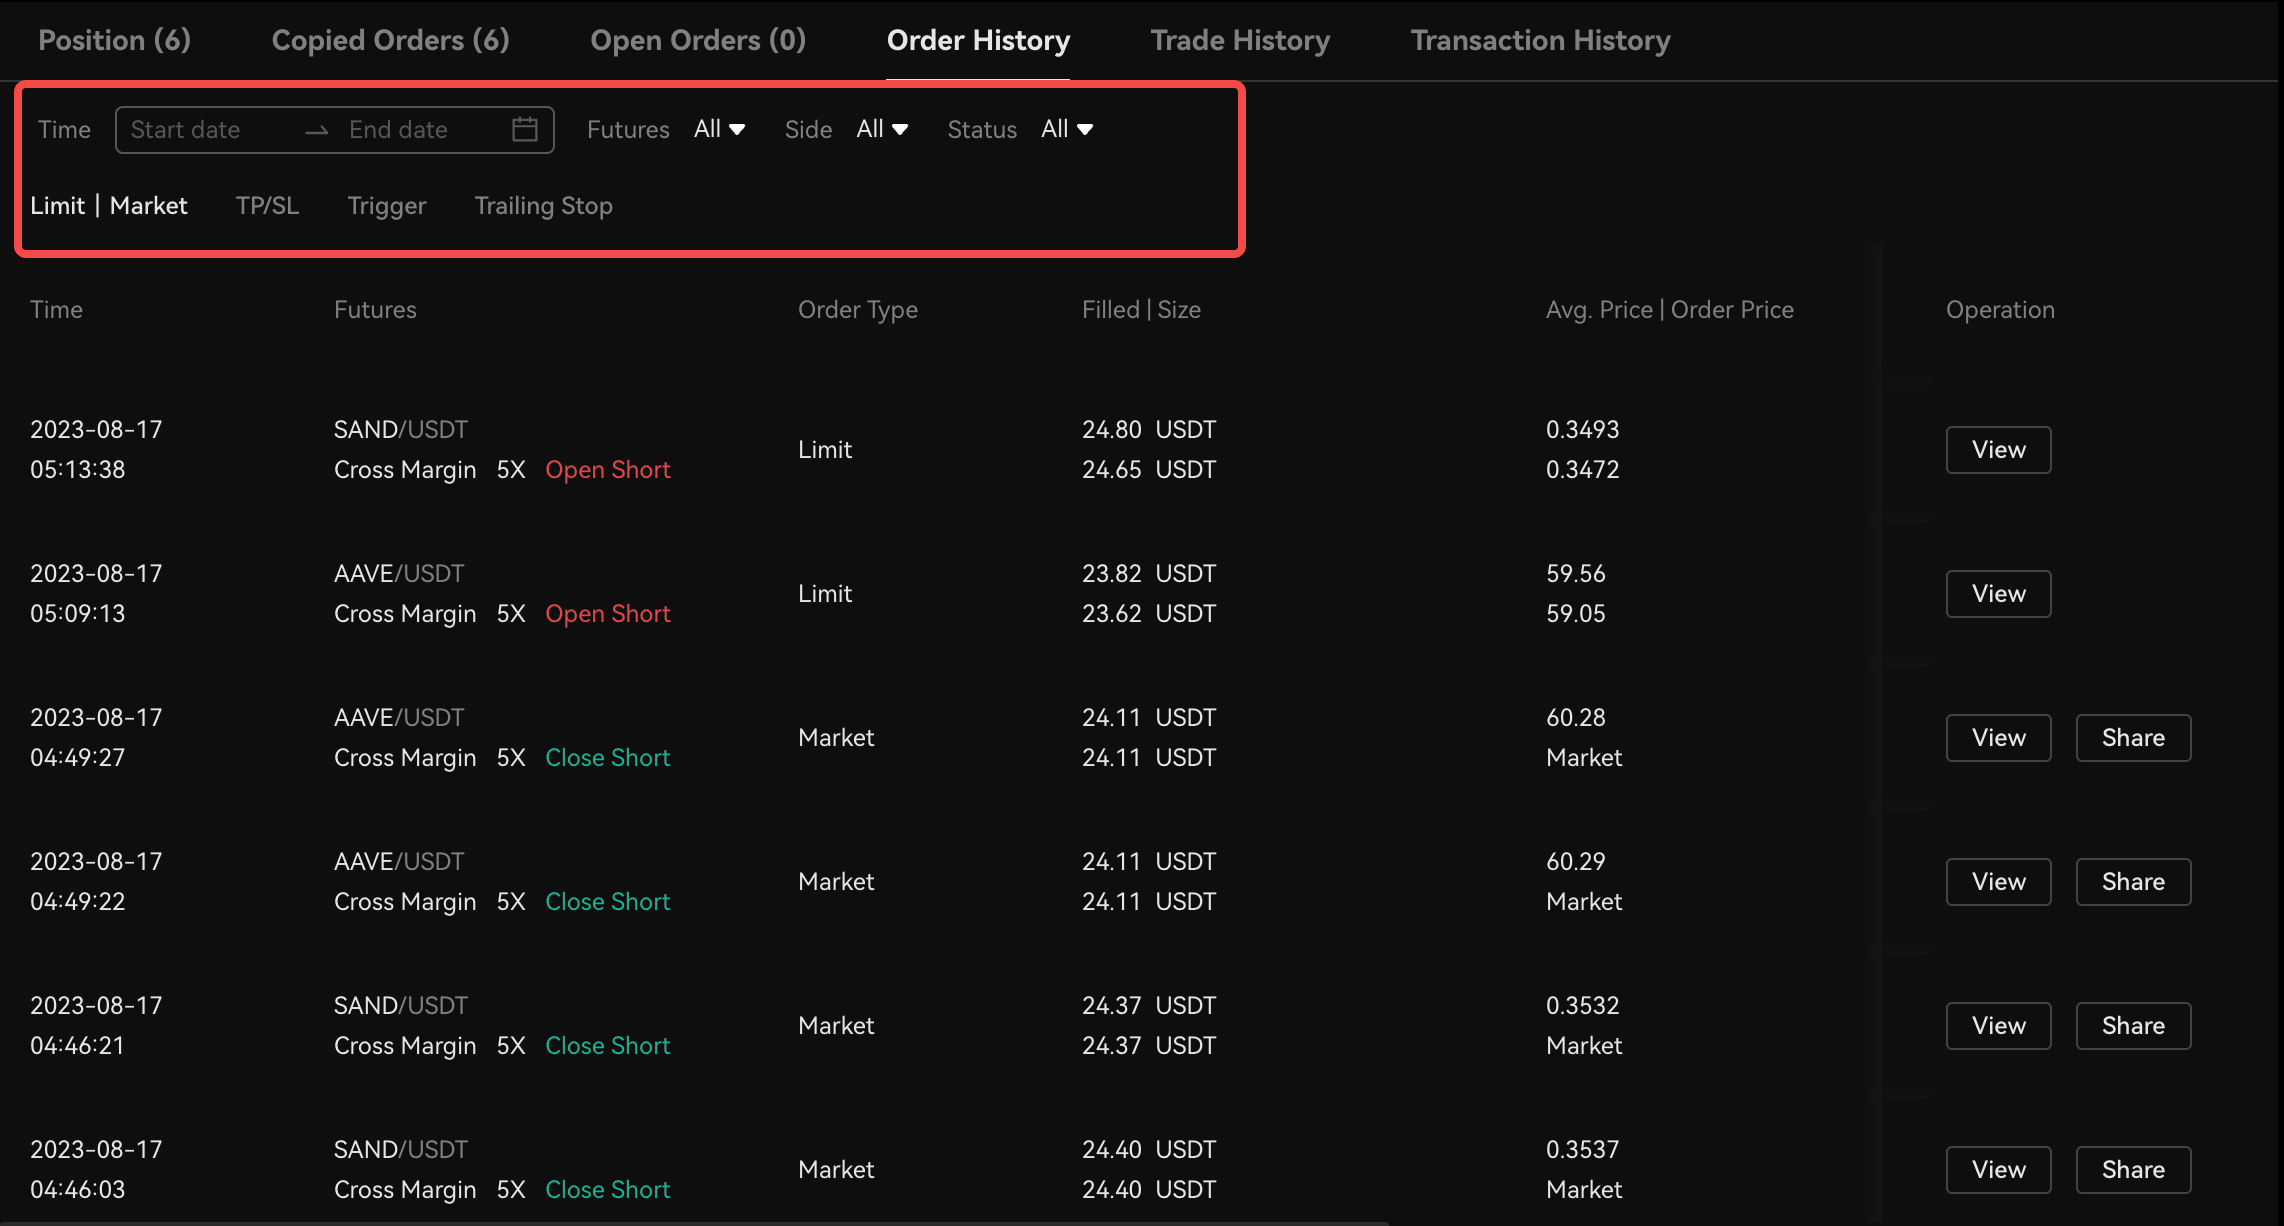This screenshot has height=1226, width=2284.
Task: Open the Open Orders (0) tab
Action: tap(698, 40)
